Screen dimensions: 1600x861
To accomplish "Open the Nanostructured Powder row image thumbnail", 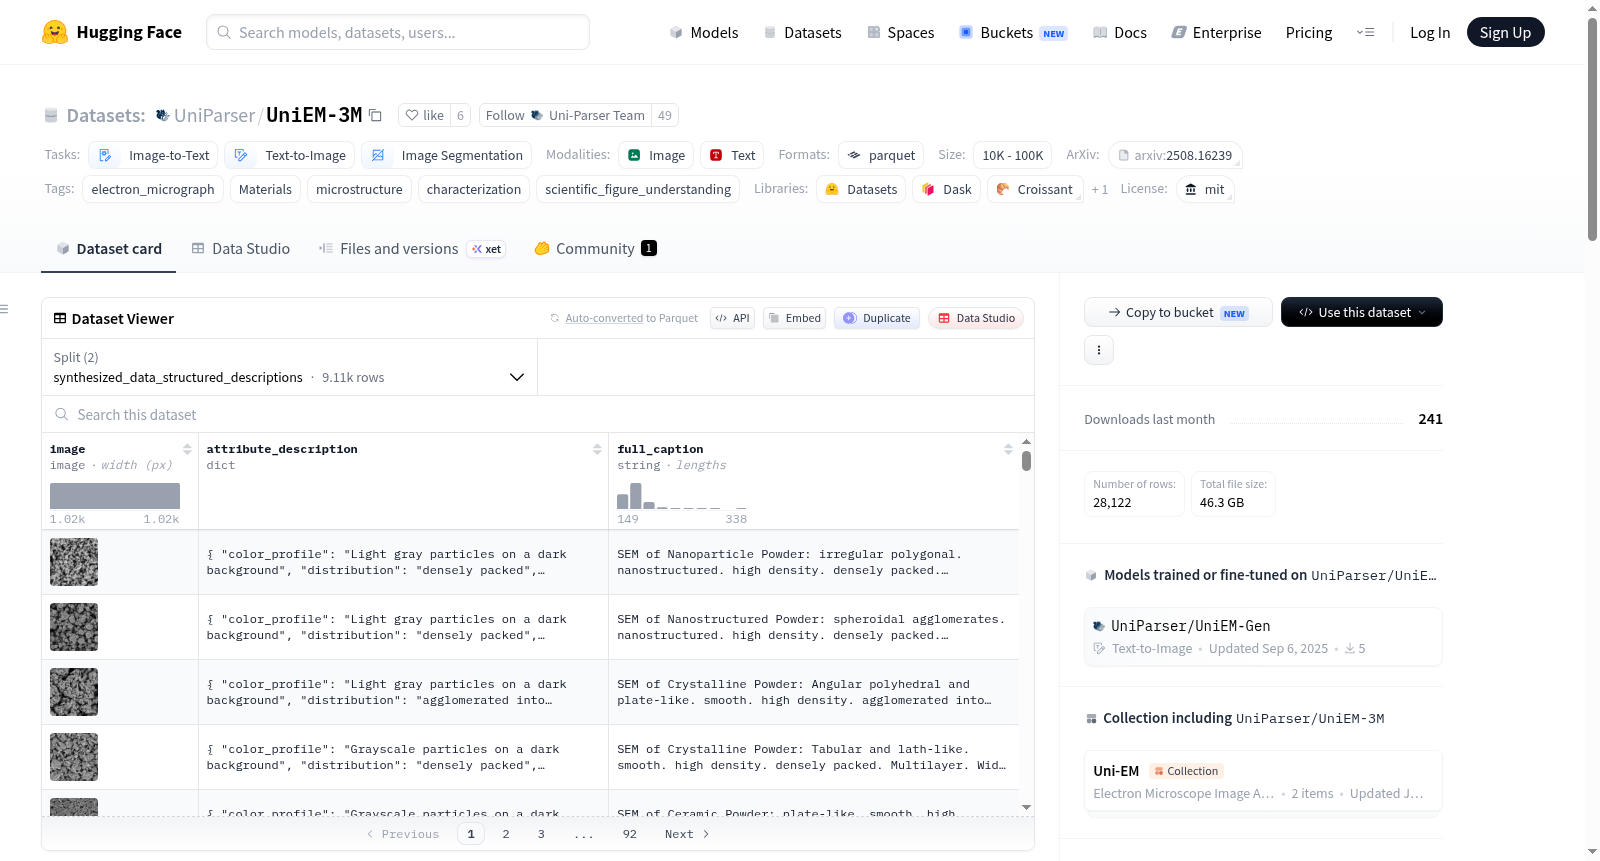I will click(x=74, y=627).
